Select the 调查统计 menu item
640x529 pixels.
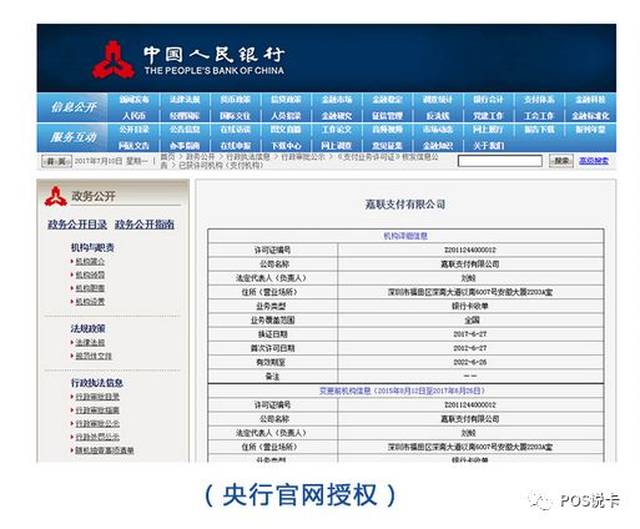(438, 100)
